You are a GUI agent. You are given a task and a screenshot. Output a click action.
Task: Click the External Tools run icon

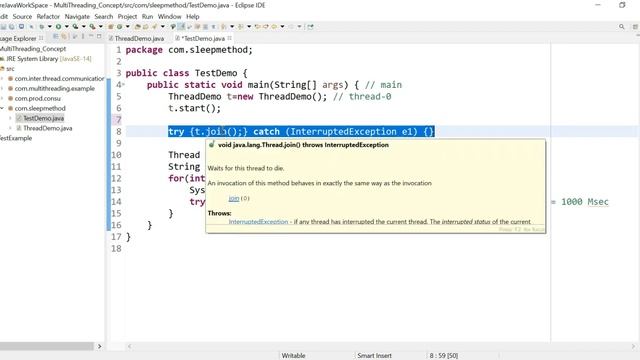(93, 27)
